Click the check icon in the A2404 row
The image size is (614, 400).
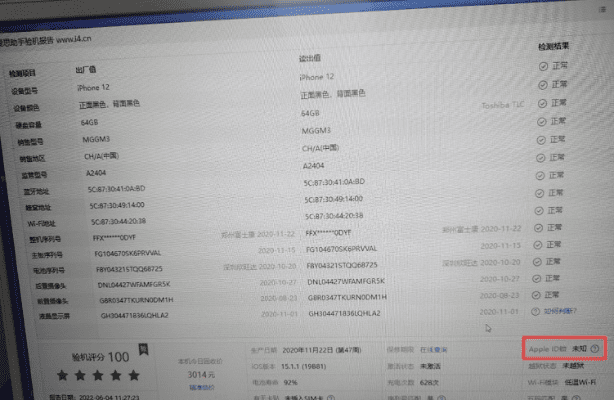click(540, 158)
